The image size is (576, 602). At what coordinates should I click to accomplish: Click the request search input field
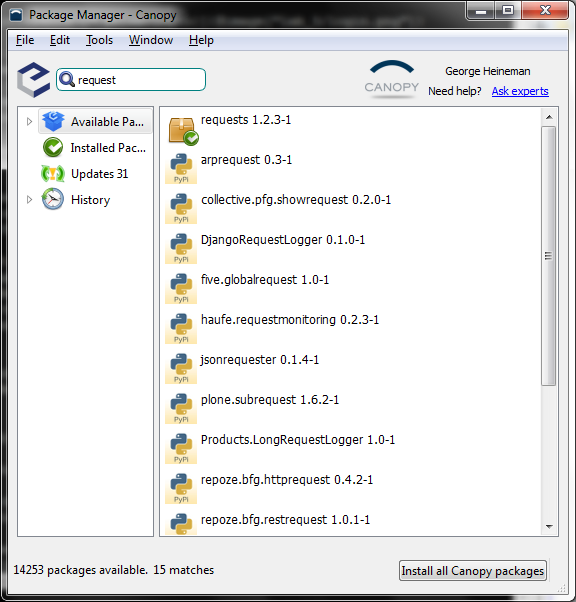[131, 79]
